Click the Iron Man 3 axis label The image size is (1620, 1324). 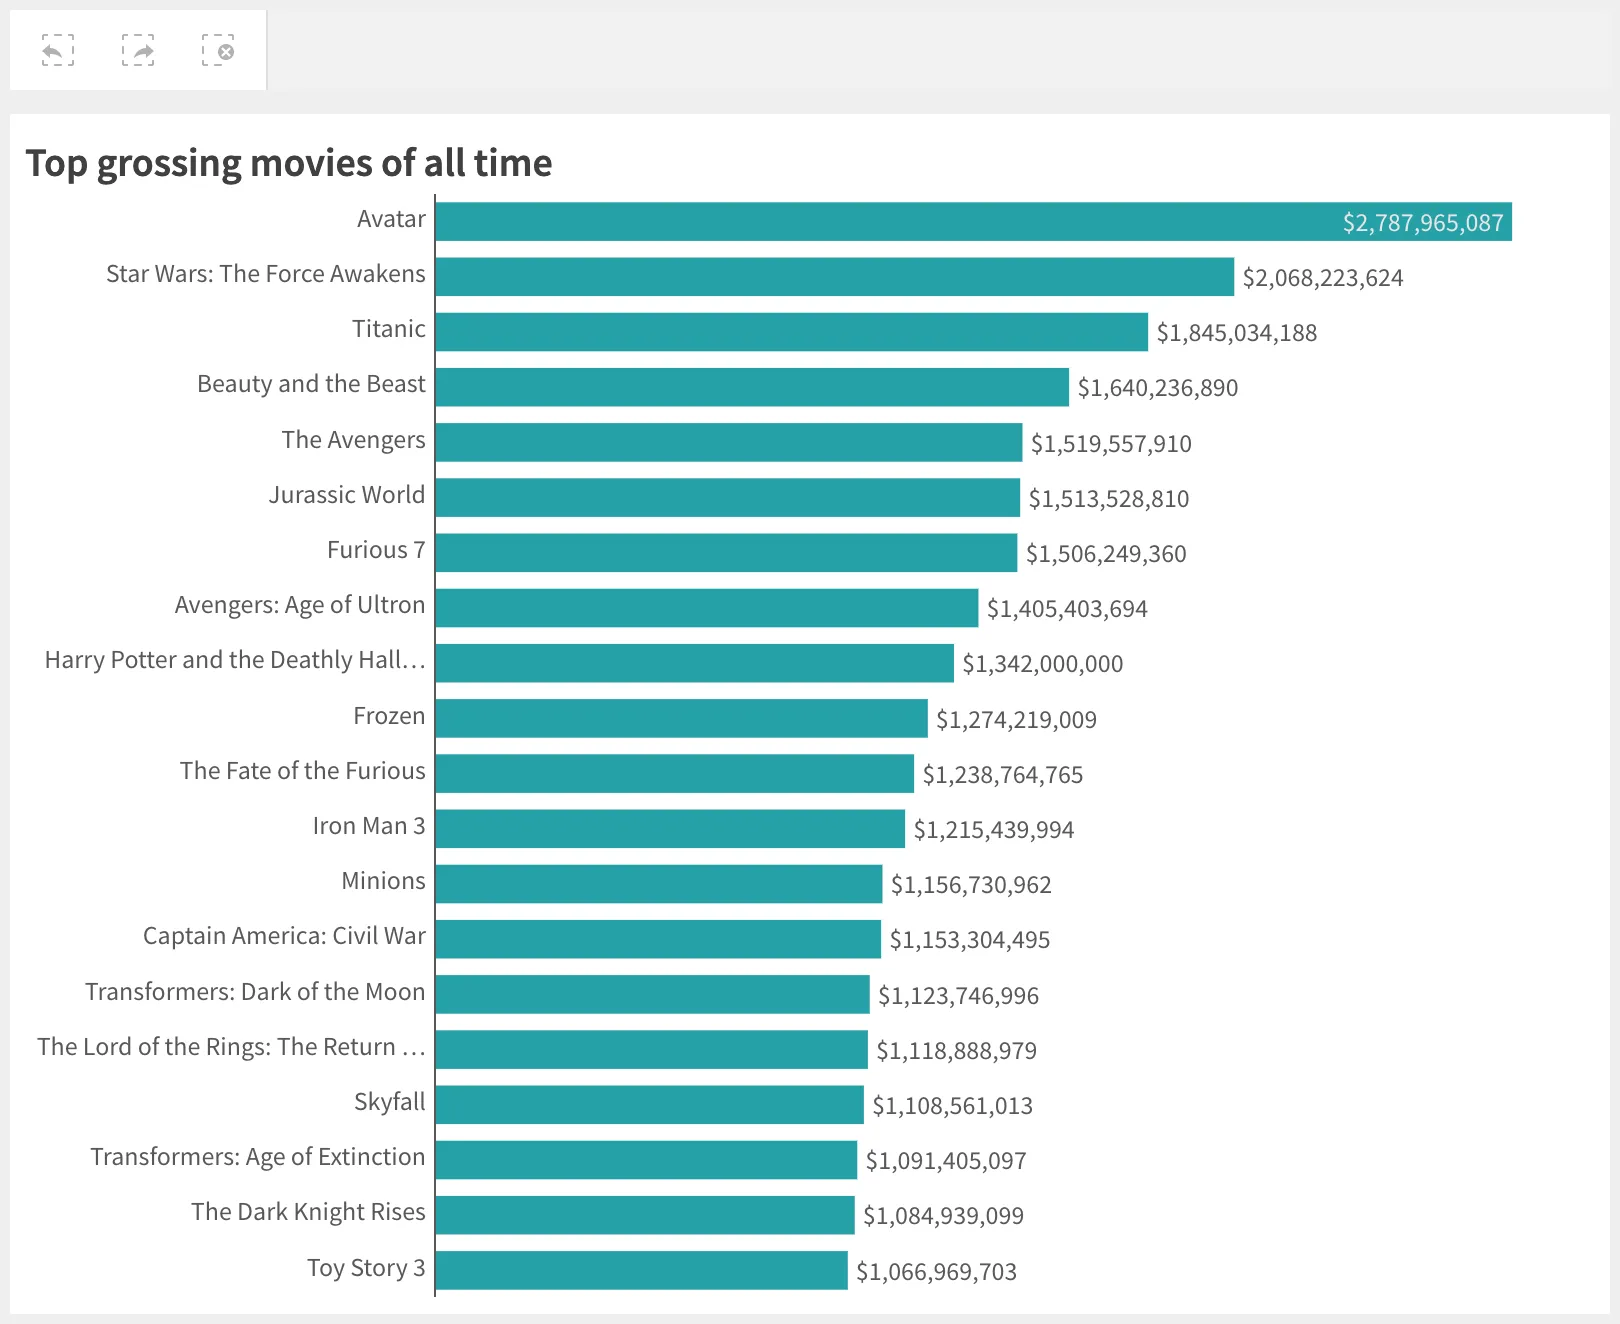point(368,826)
